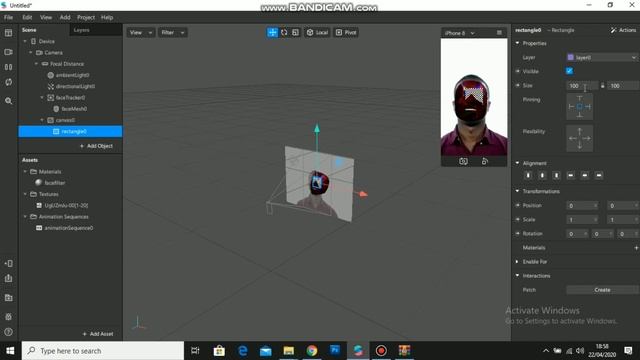The image size is (640, 360).
Task: Select the Rotate manipulator tool
Action: [x=284, y=32]
